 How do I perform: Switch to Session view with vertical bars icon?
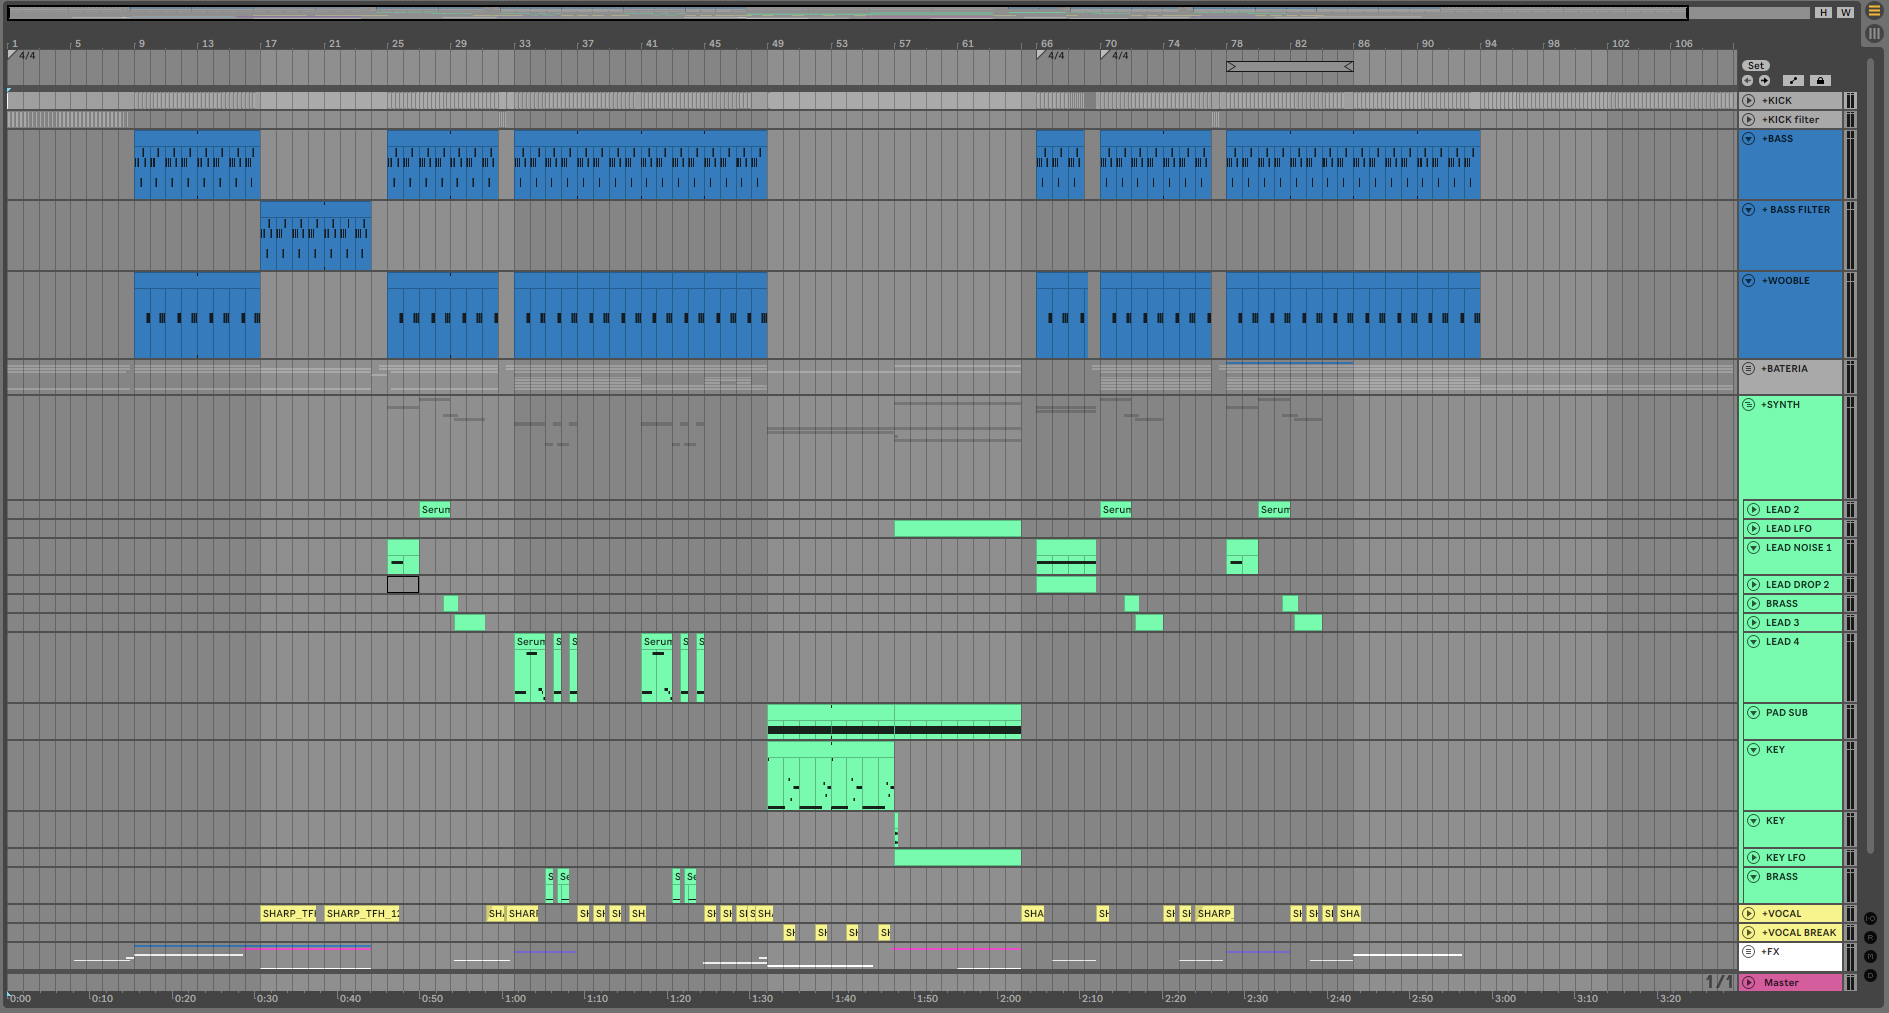click(1874, 33)
